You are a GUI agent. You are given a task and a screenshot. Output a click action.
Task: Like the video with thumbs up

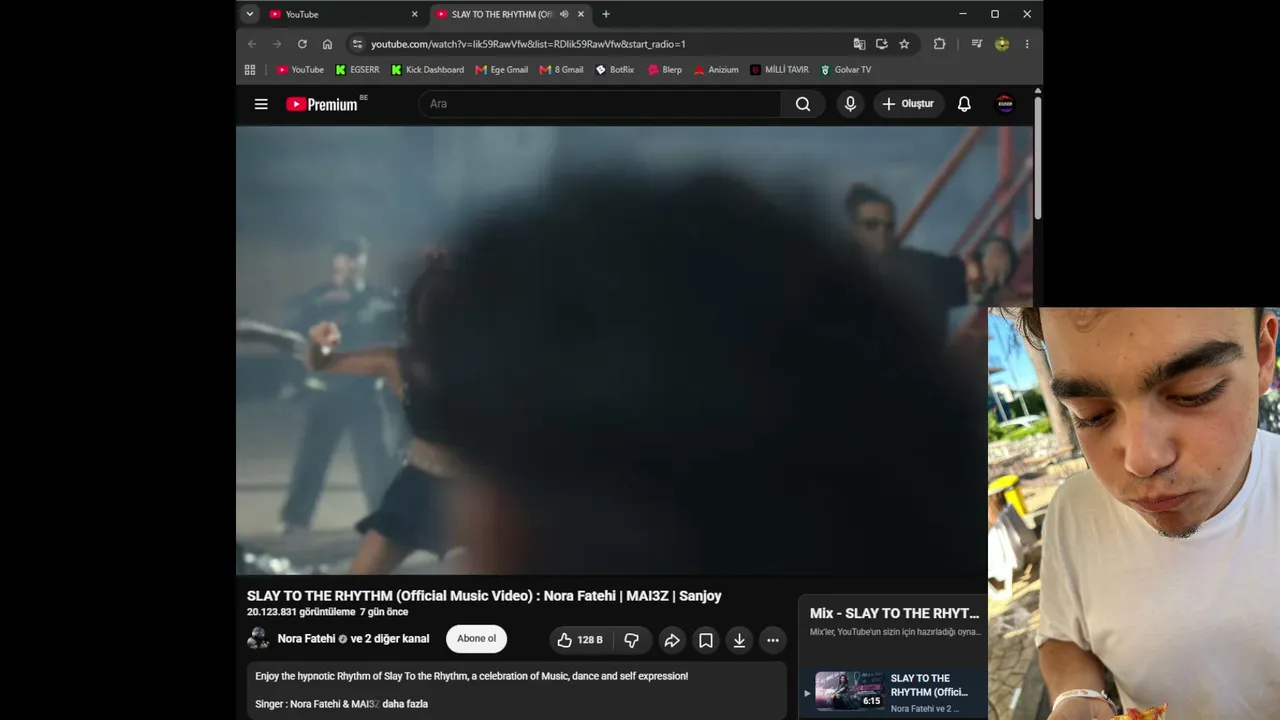point(580,640)
